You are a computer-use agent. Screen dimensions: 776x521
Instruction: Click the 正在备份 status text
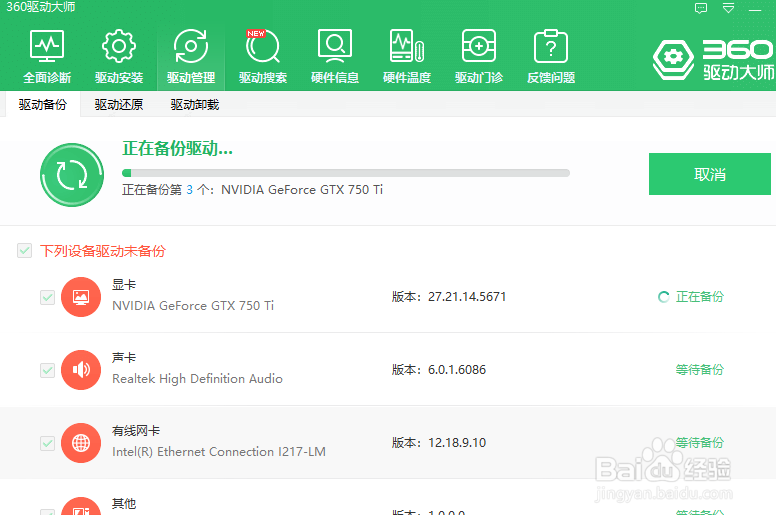(x=700, y=297)
